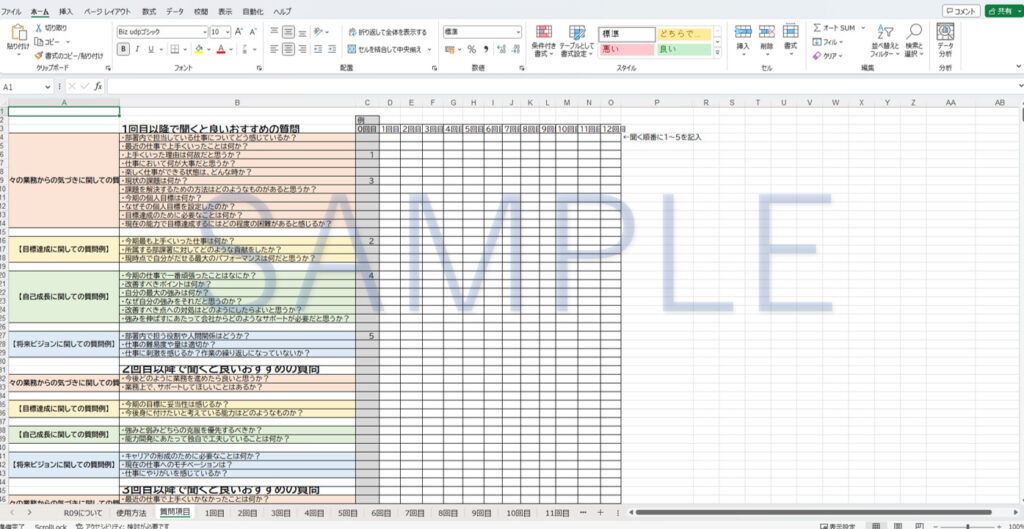Apply the 悪い (Bad) red cell style
Viewport: 1024px width, 529px height.
pos(626,50)
